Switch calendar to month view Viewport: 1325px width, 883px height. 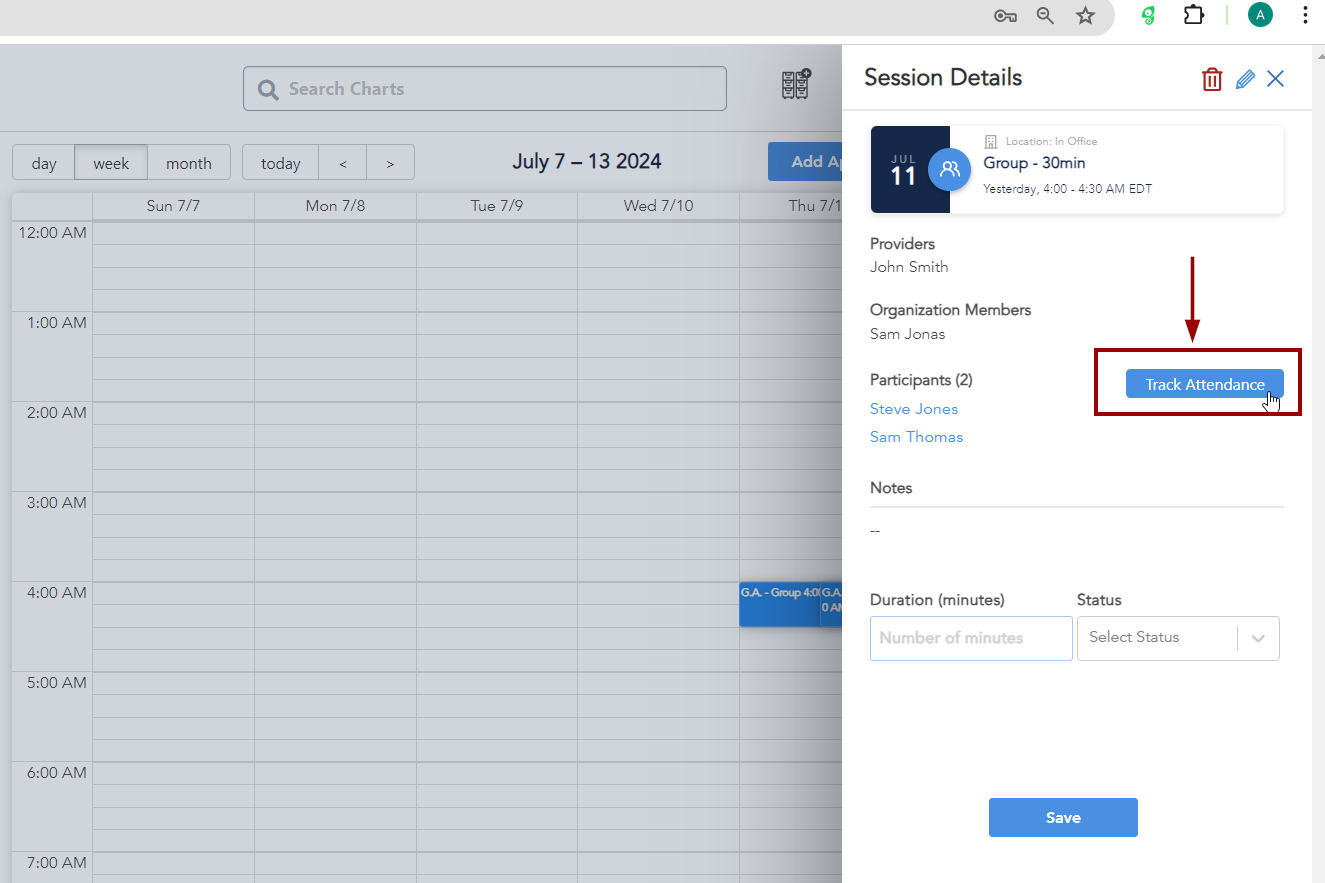click(x=189, y=163)
